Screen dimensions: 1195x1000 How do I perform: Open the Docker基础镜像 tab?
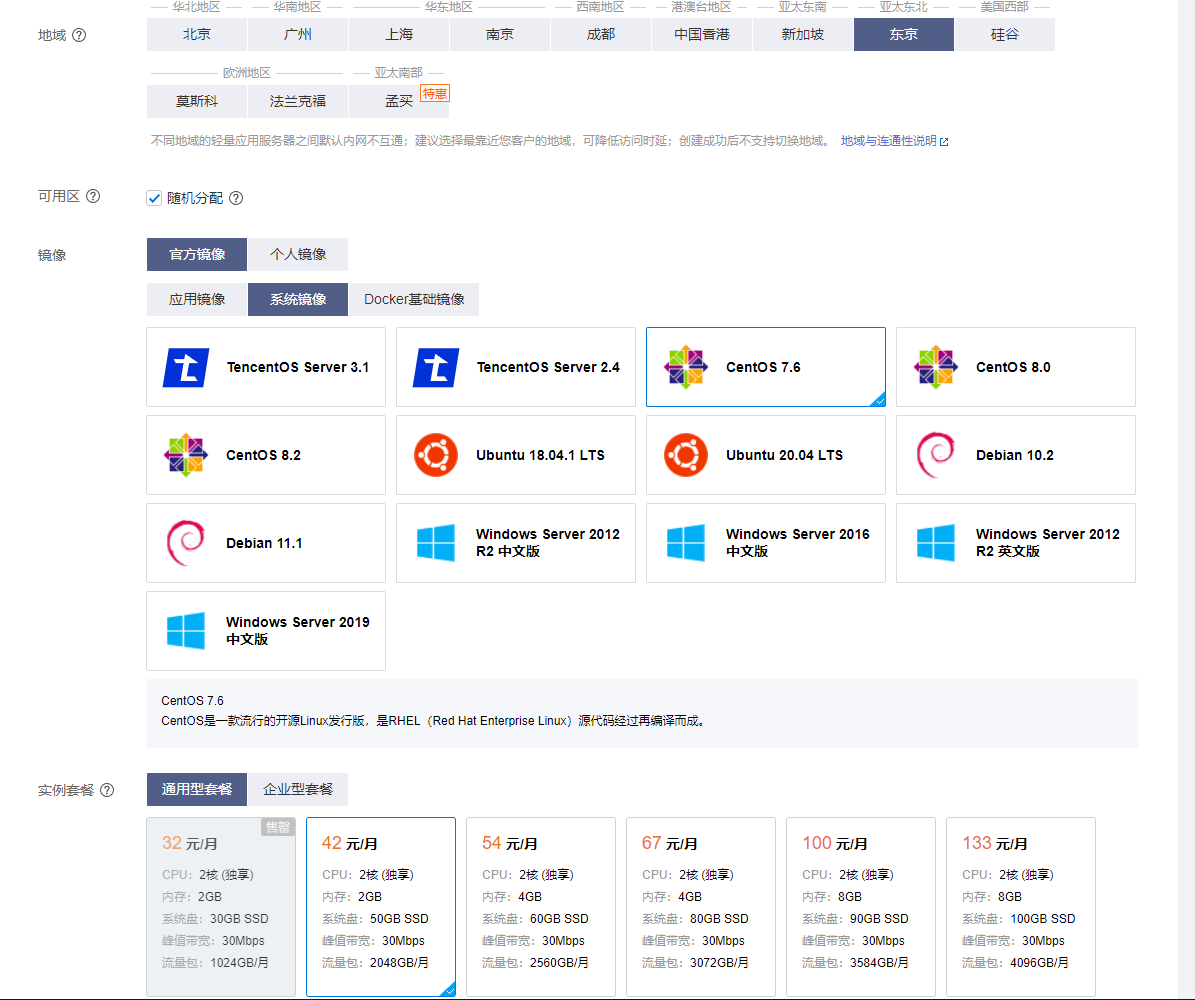click(414, 299)
